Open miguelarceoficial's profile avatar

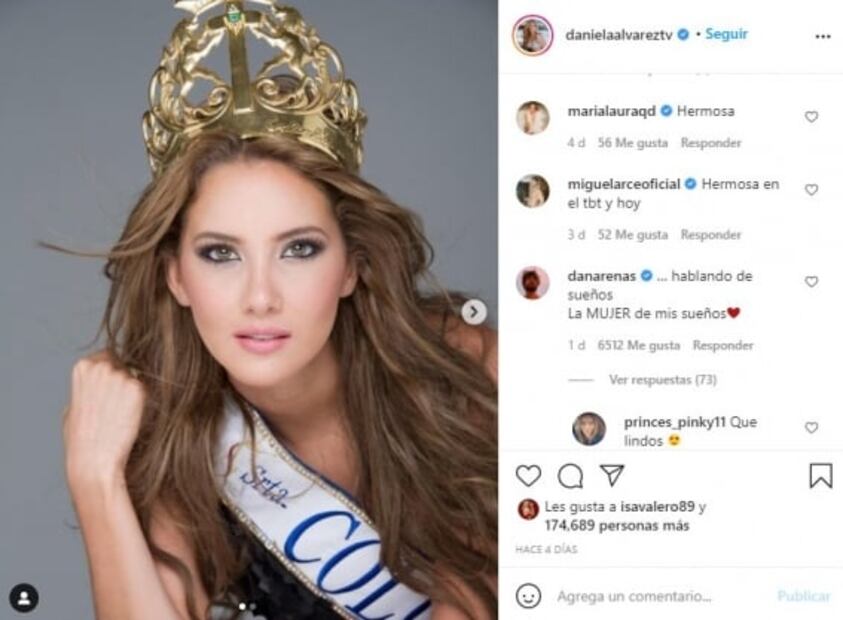coord(532,191)
